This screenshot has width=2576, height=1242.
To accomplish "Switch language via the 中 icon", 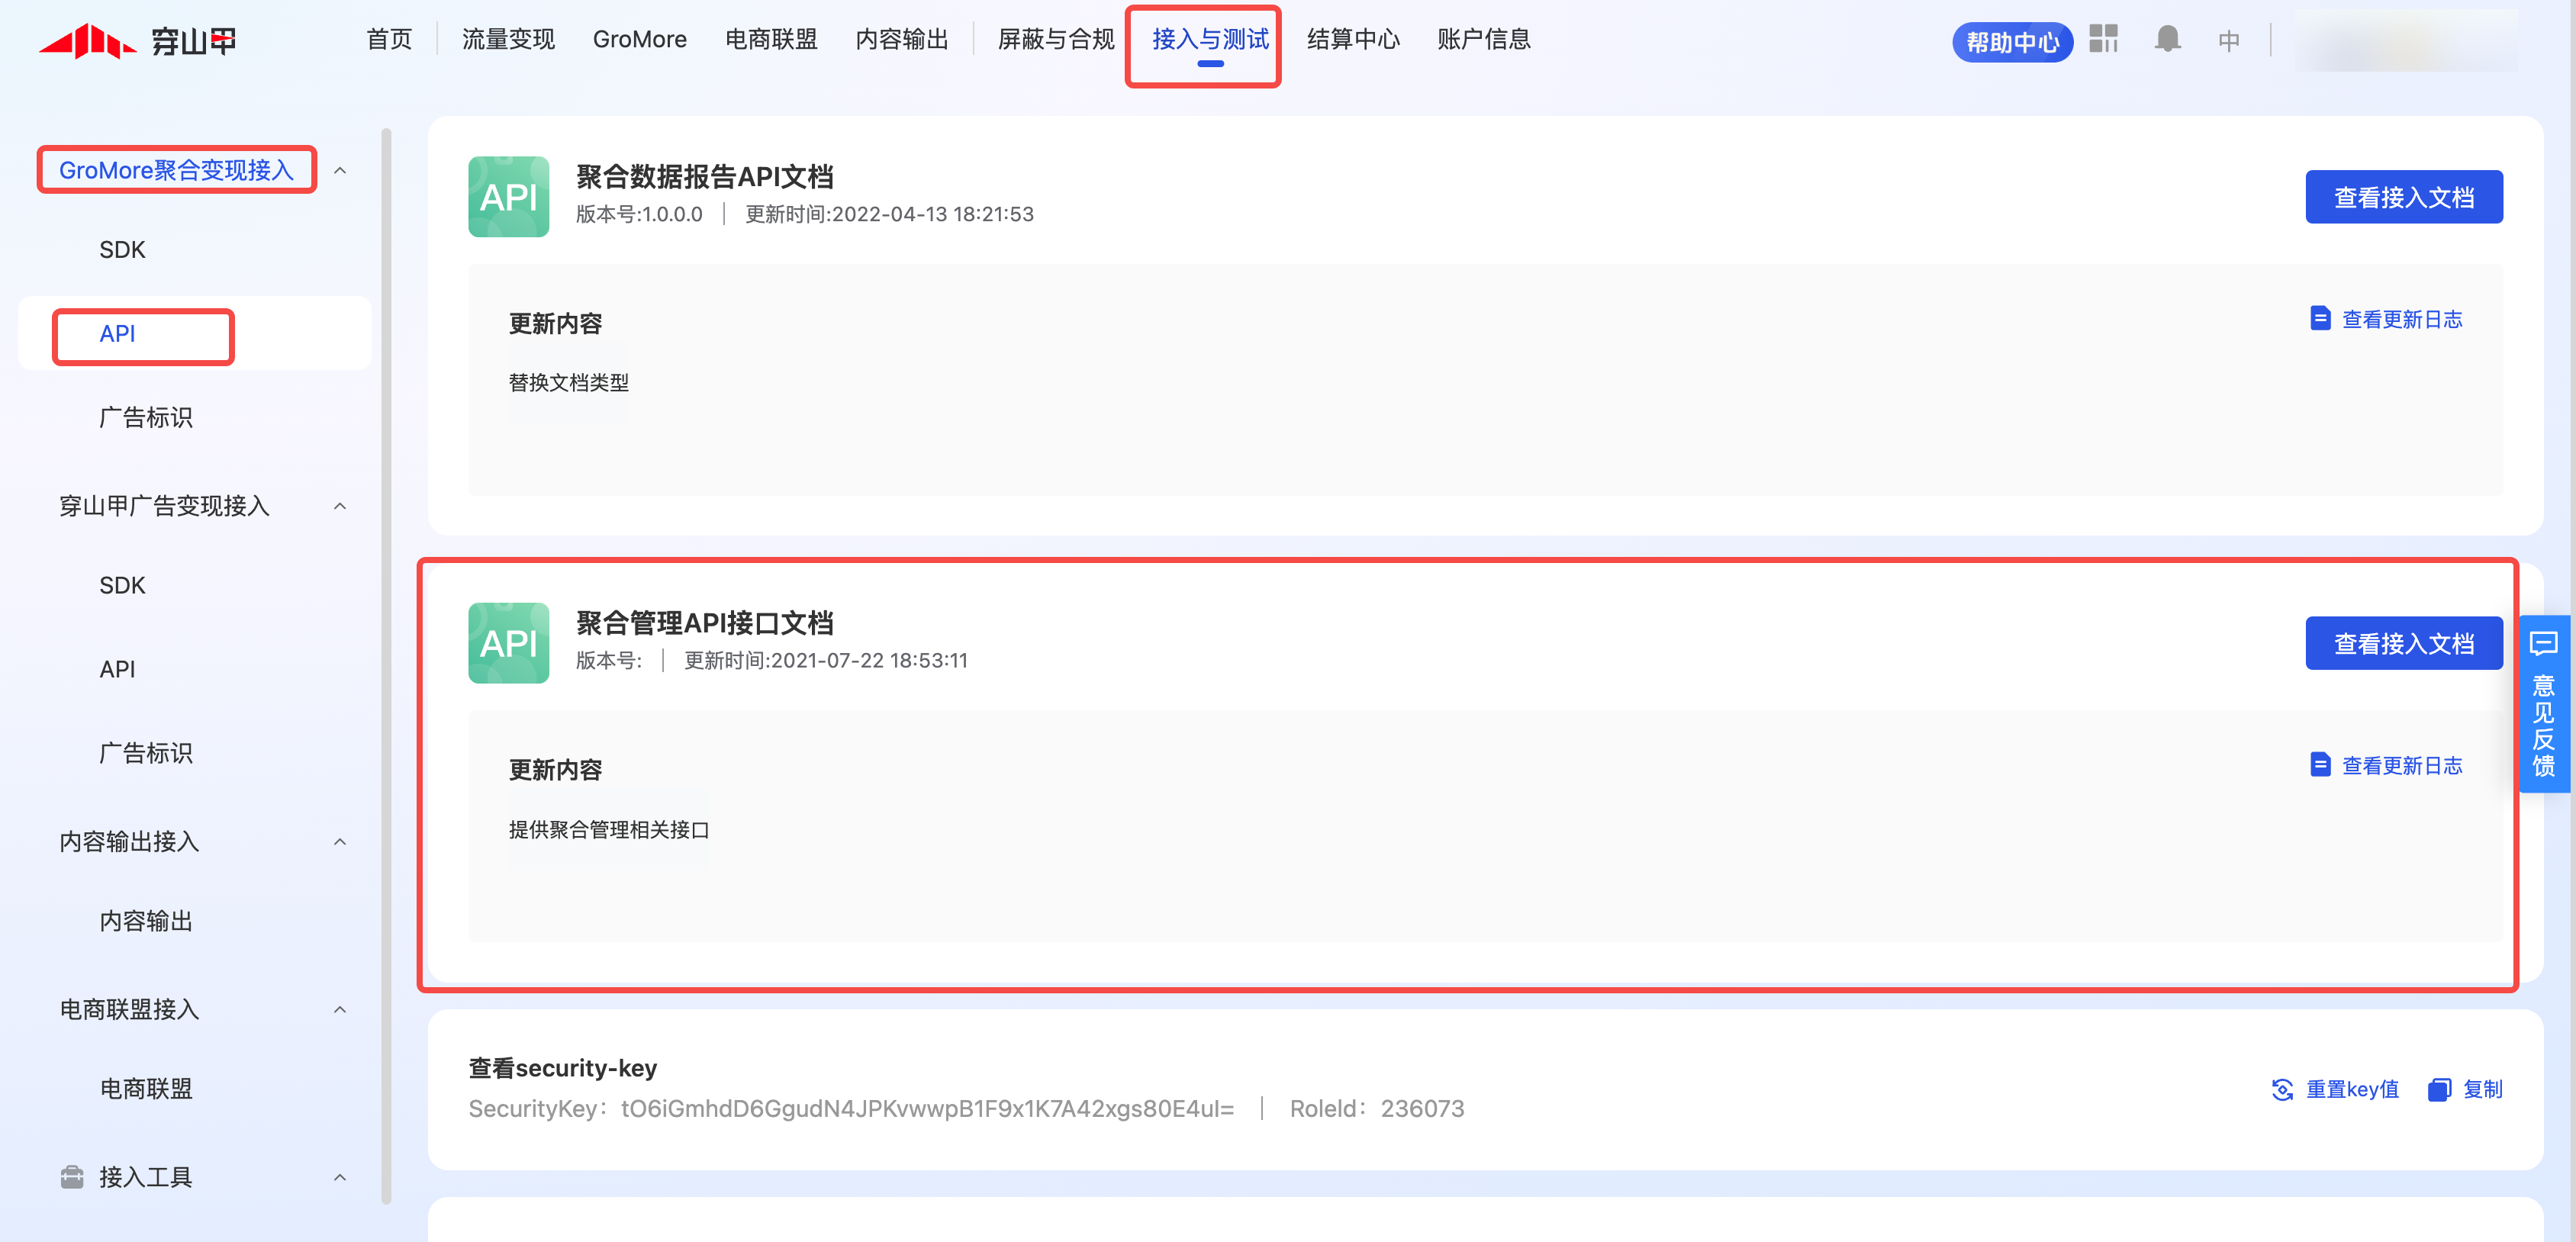I will pos(2228,40).
